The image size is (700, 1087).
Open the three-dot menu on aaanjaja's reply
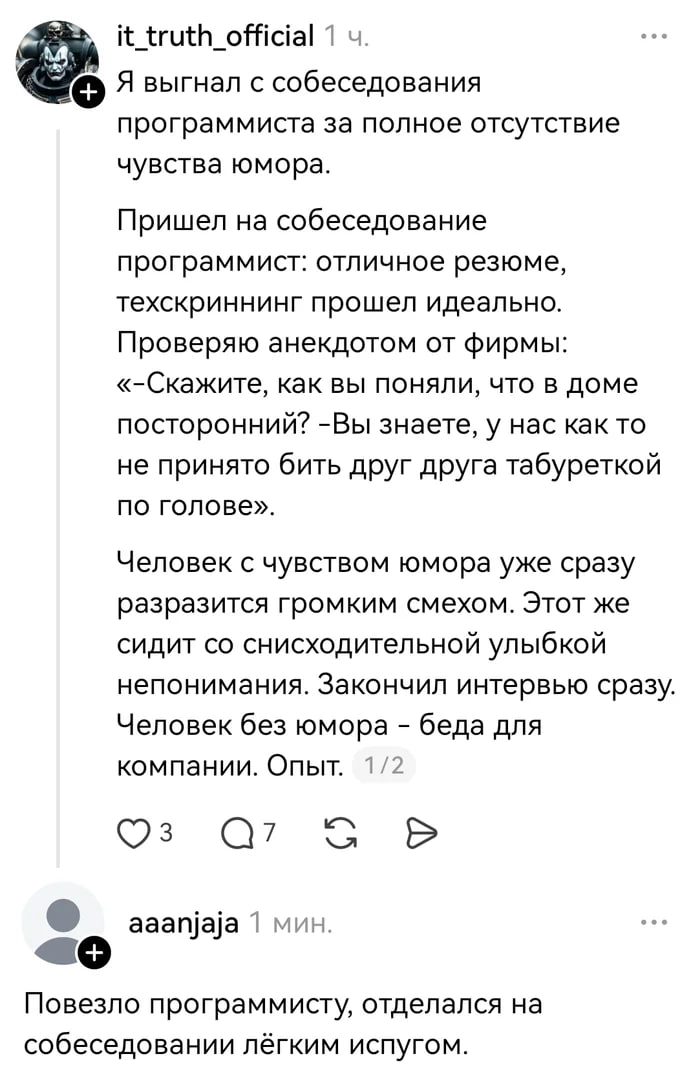(654, 922)
